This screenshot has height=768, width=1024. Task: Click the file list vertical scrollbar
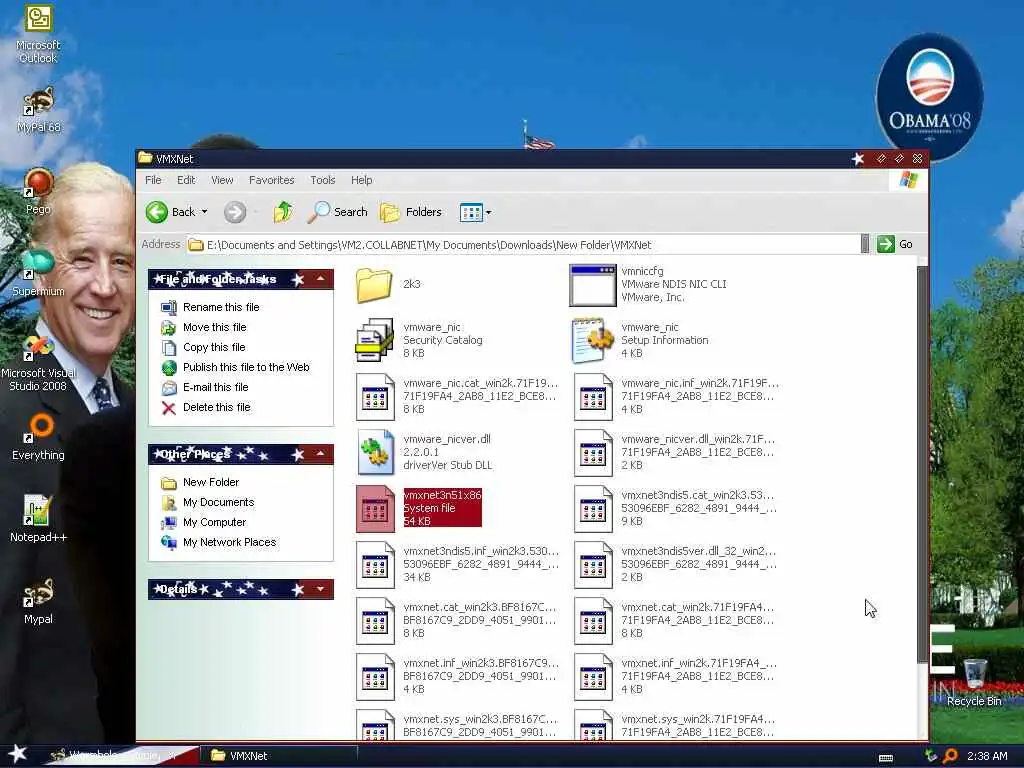click(x=921, y=464)
